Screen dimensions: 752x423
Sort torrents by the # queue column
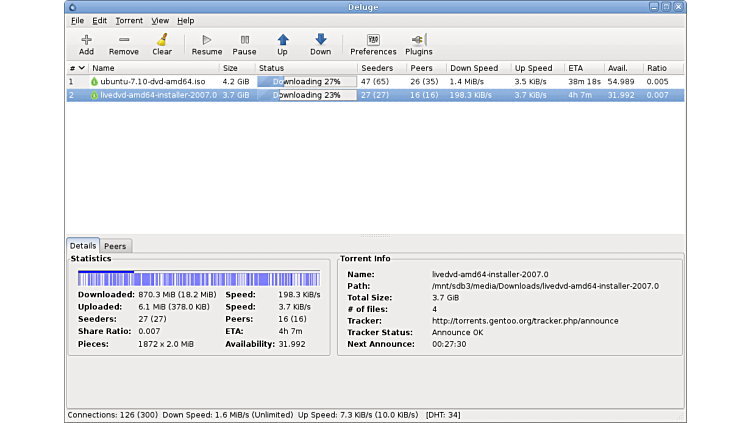pyautogui.click(x=72, y=68)
